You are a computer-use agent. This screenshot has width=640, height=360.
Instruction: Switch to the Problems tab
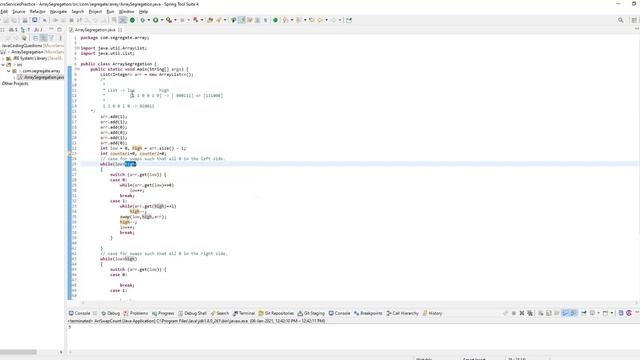pyautogui.click(x=136, y=313)
